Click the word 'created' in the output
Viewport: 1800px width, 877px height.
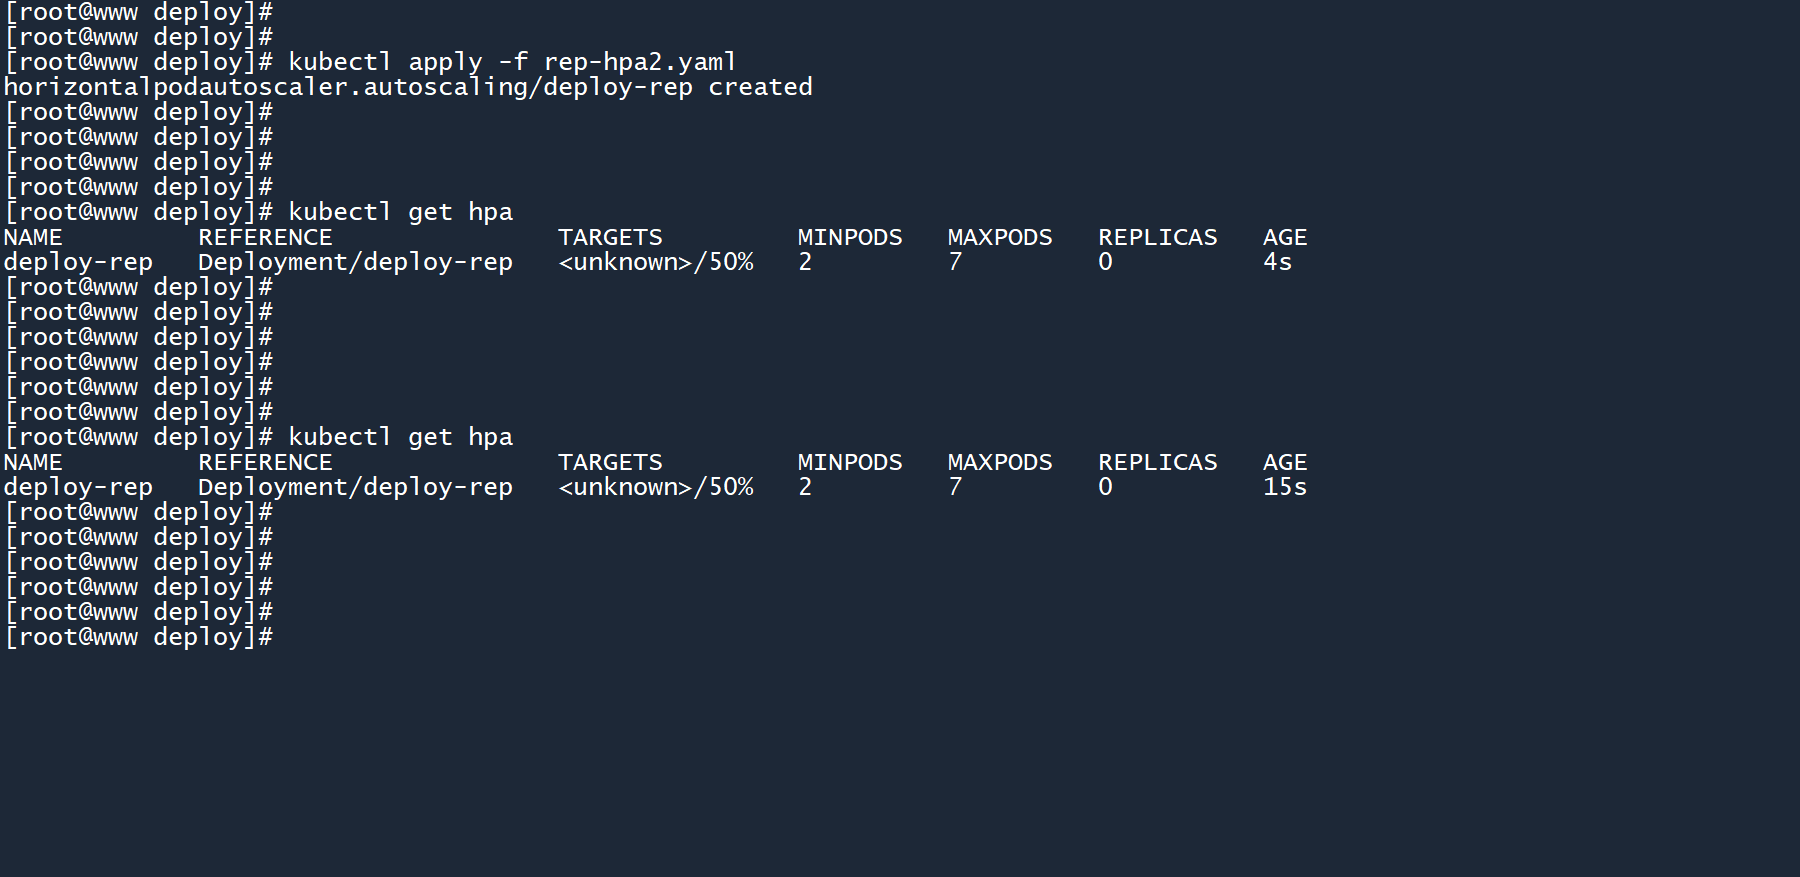point(760,87)
